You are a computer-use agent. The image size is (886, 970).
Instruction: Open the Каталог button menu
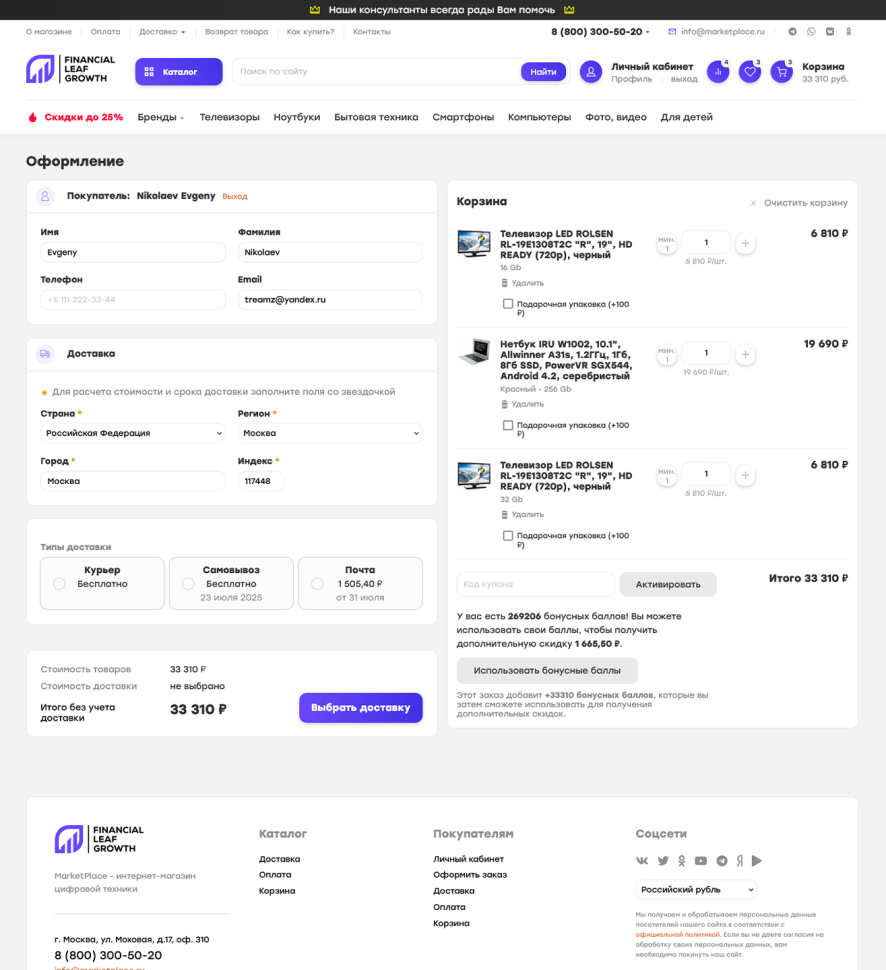179,72
